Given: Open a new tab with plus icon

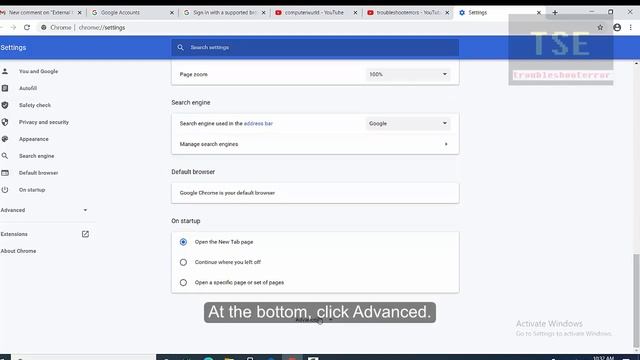Looking at the screenshot, I should (x=555, y=13).
